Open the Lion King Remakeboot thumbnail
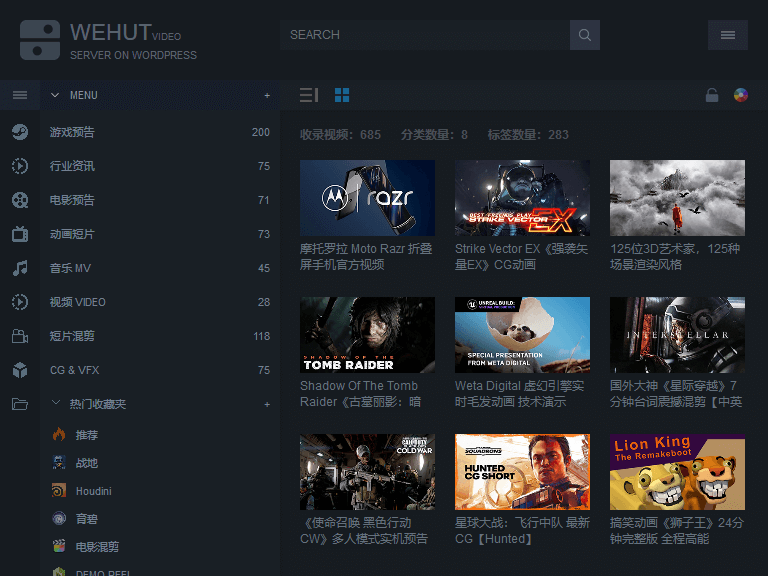Image resolution: width=768 pixels, height=576 pixels. coord(677,472)
